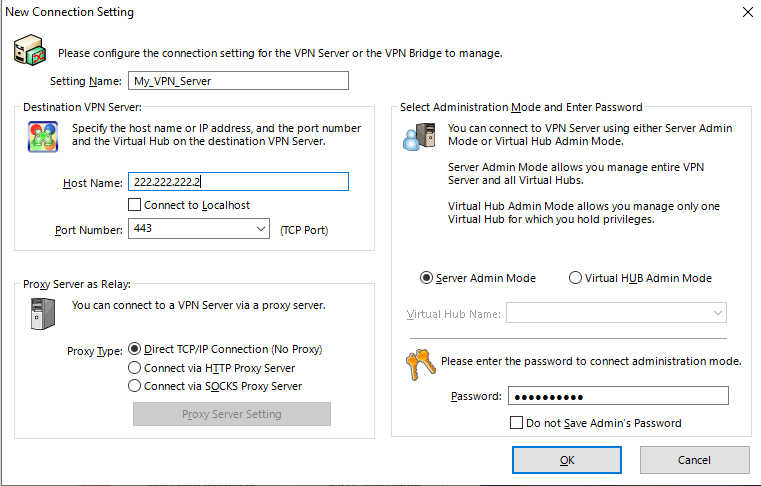Close the New Connection Setting dialog
761x486 pixels.
point(748,12)
